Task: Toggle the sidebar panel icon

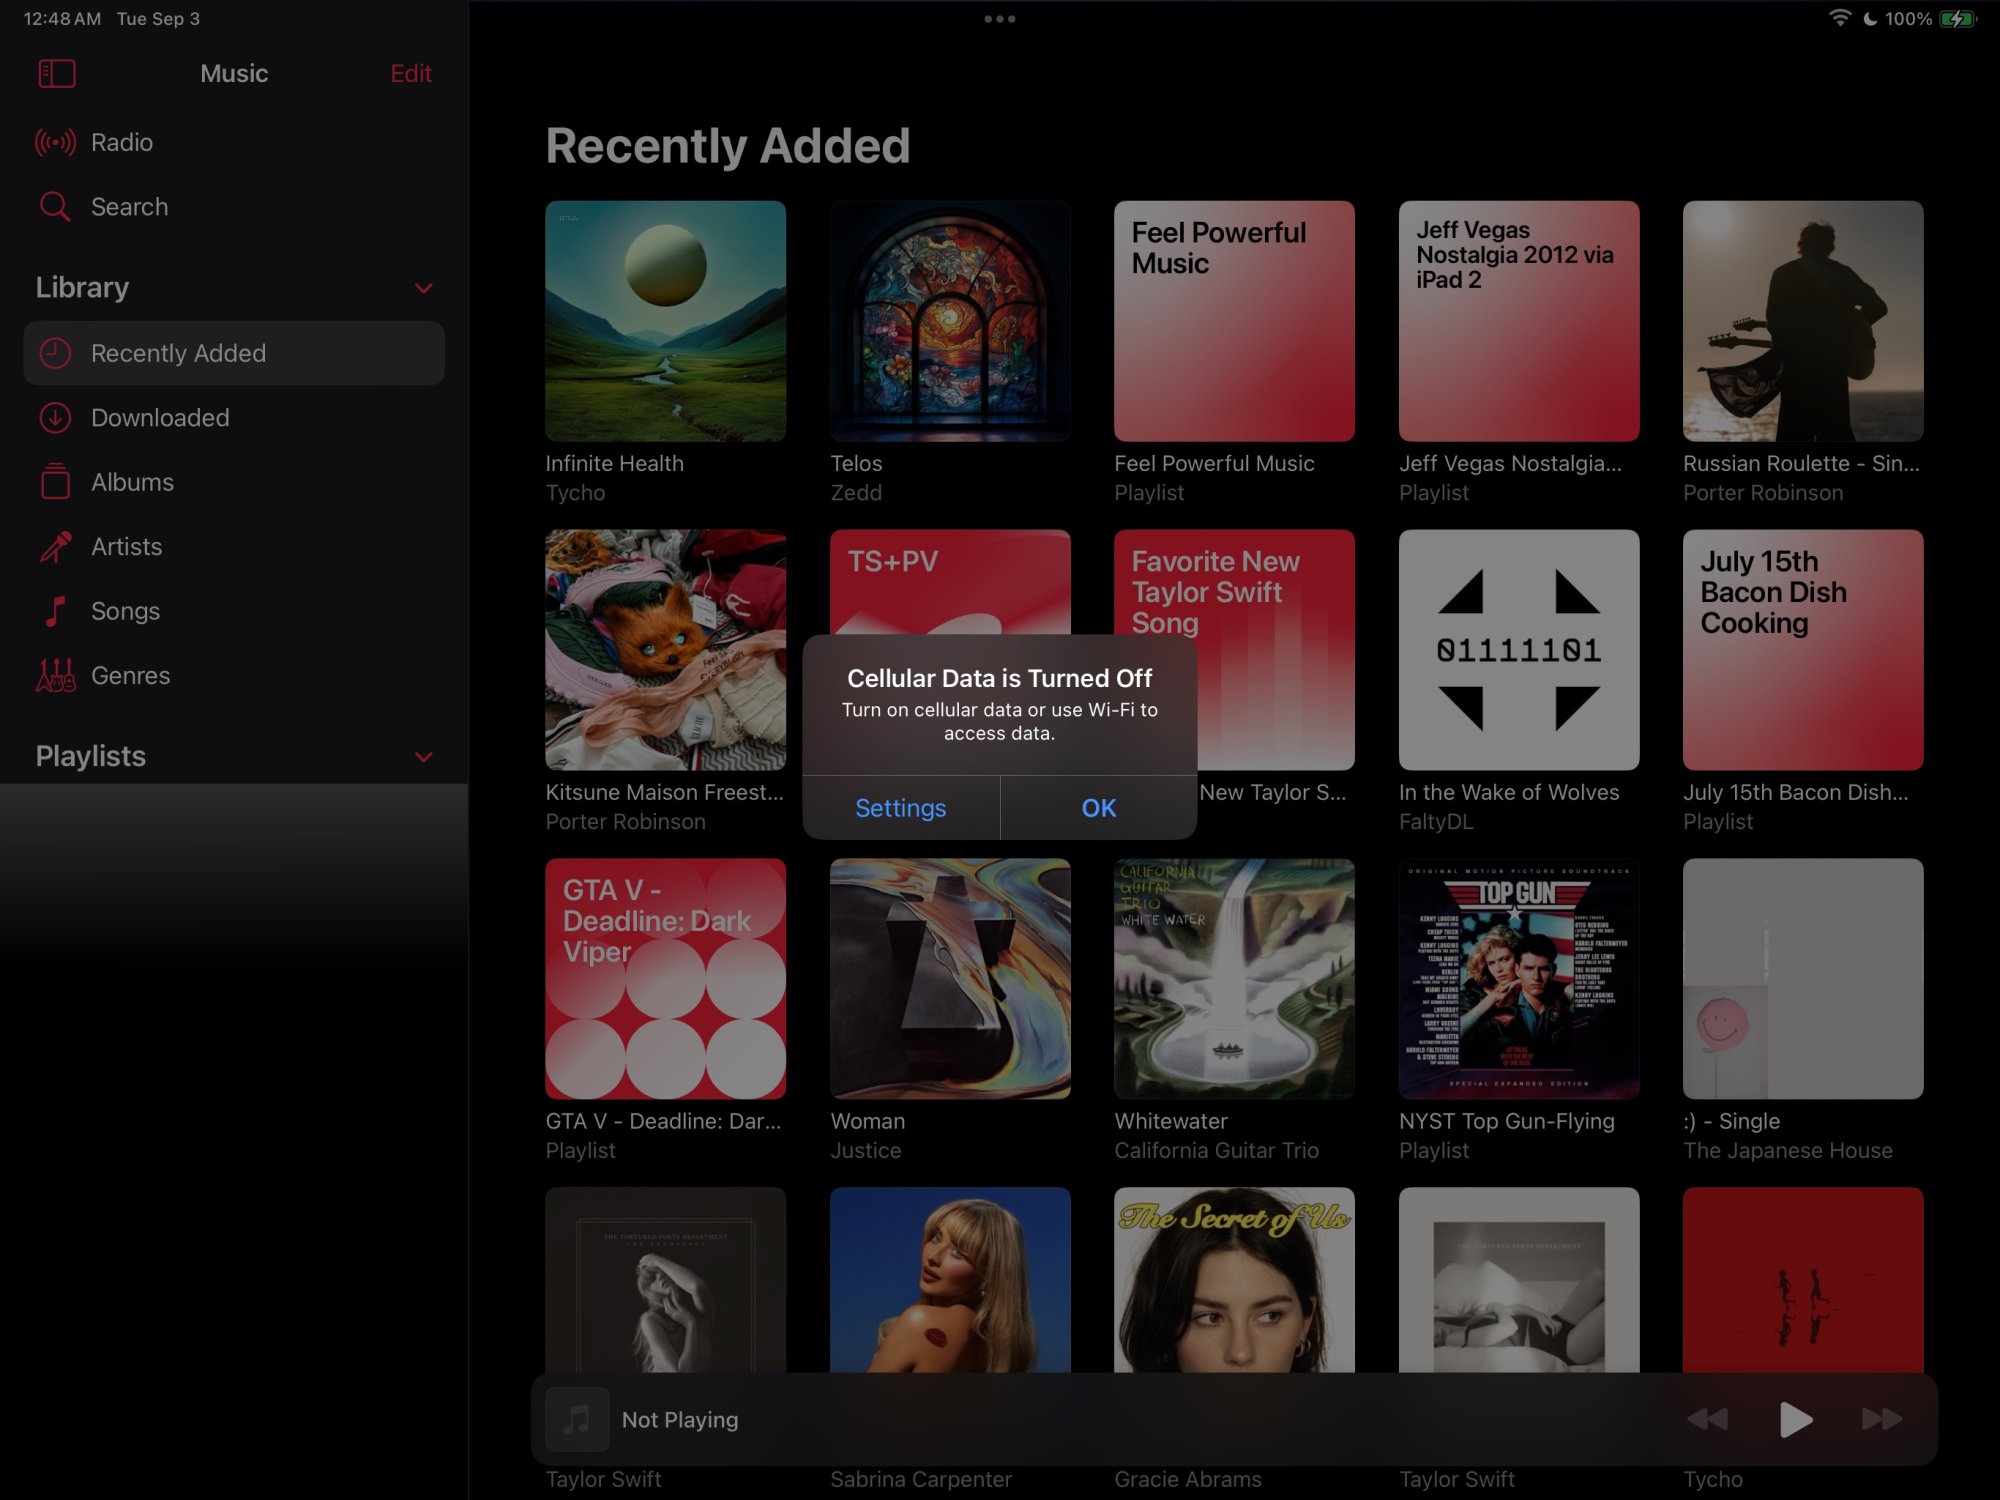Action: tap(57, 73)
